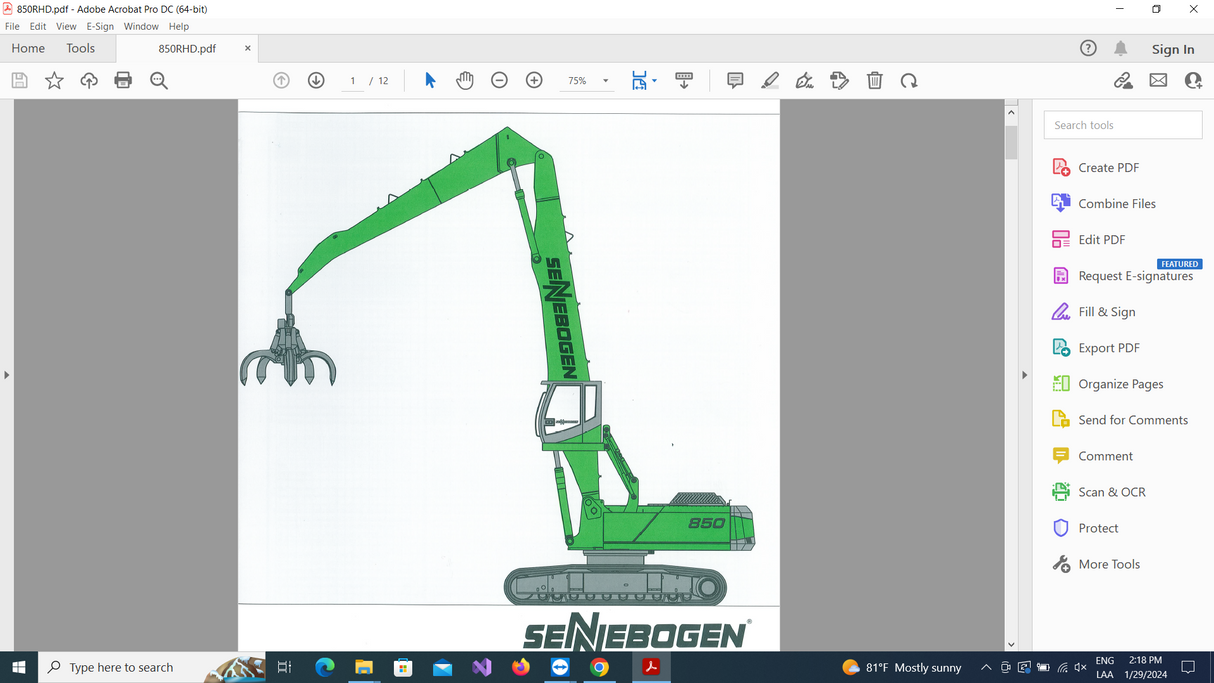
Task: Click the Zoom out magnifier icon
Action: click(x=499, y=80)
